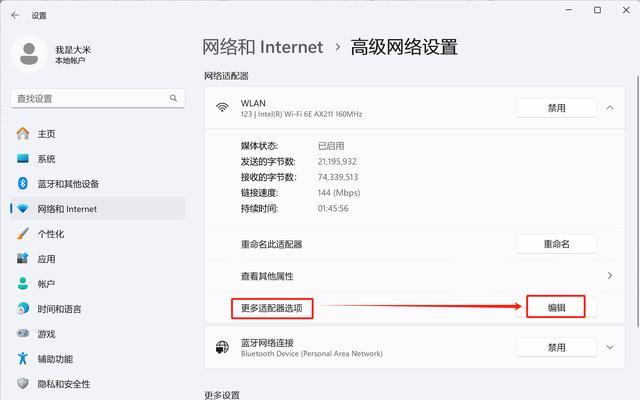Click the 主页 home icon

tap(23, 133)
